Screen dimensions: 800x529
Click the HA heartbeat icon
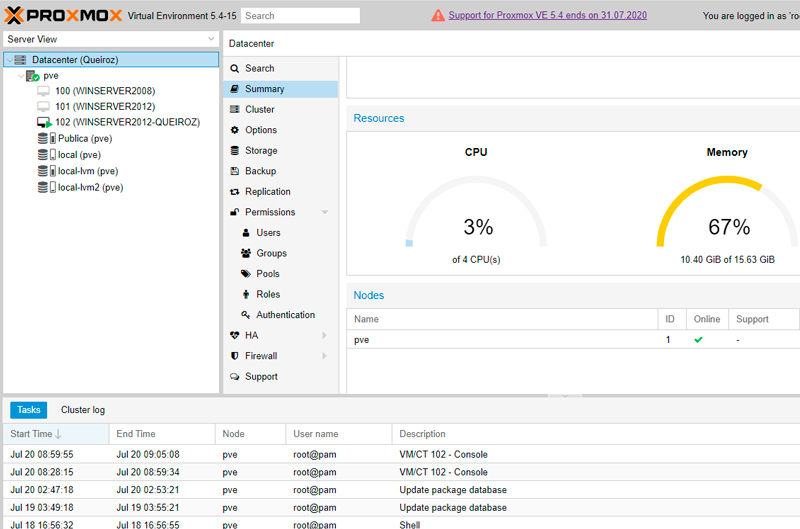pos(235,335)
